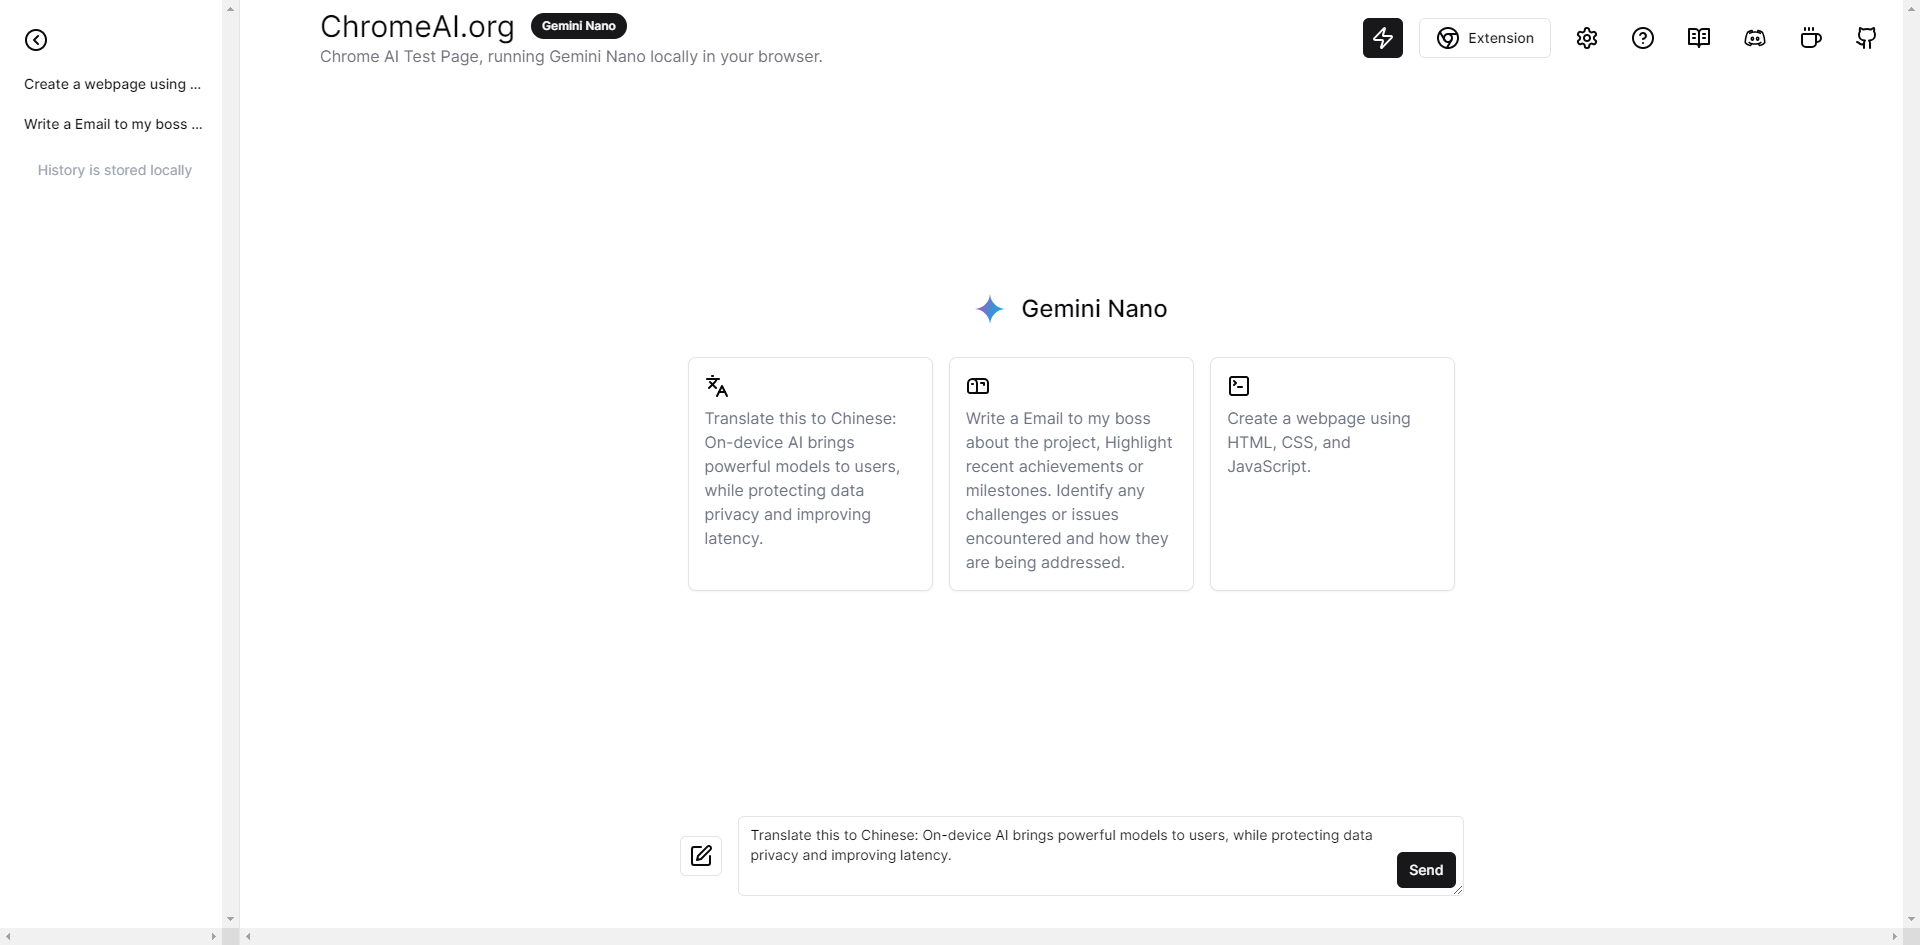1920x945 pixels.
Task: Select the Write a Email to boss card
Action: click(x=1071, y=474)
